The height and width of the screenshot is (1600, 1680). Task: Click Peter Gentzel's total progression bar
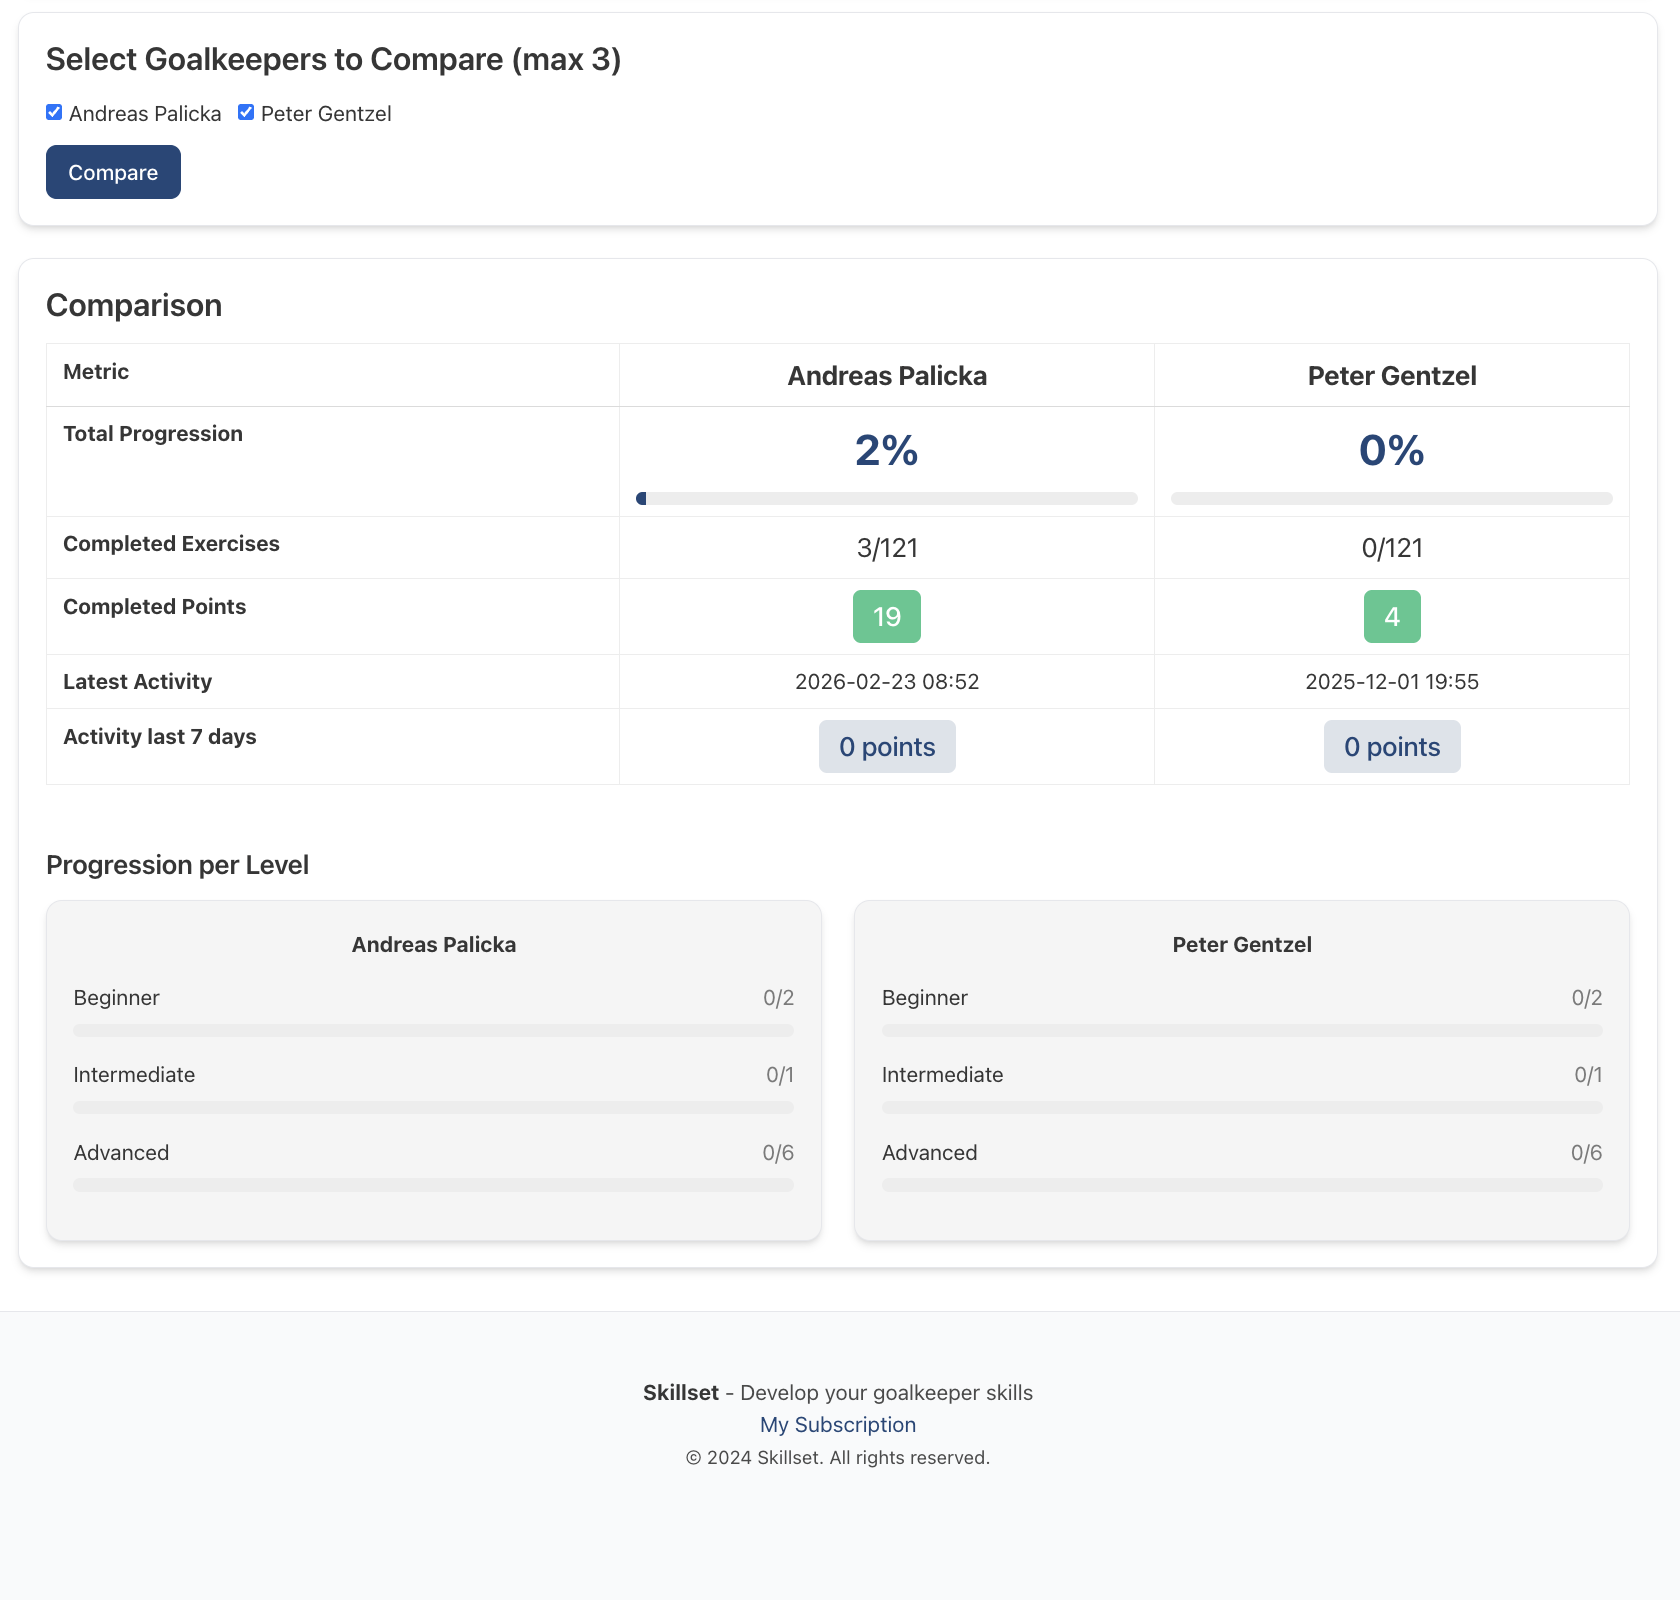tap(1391, 498)
